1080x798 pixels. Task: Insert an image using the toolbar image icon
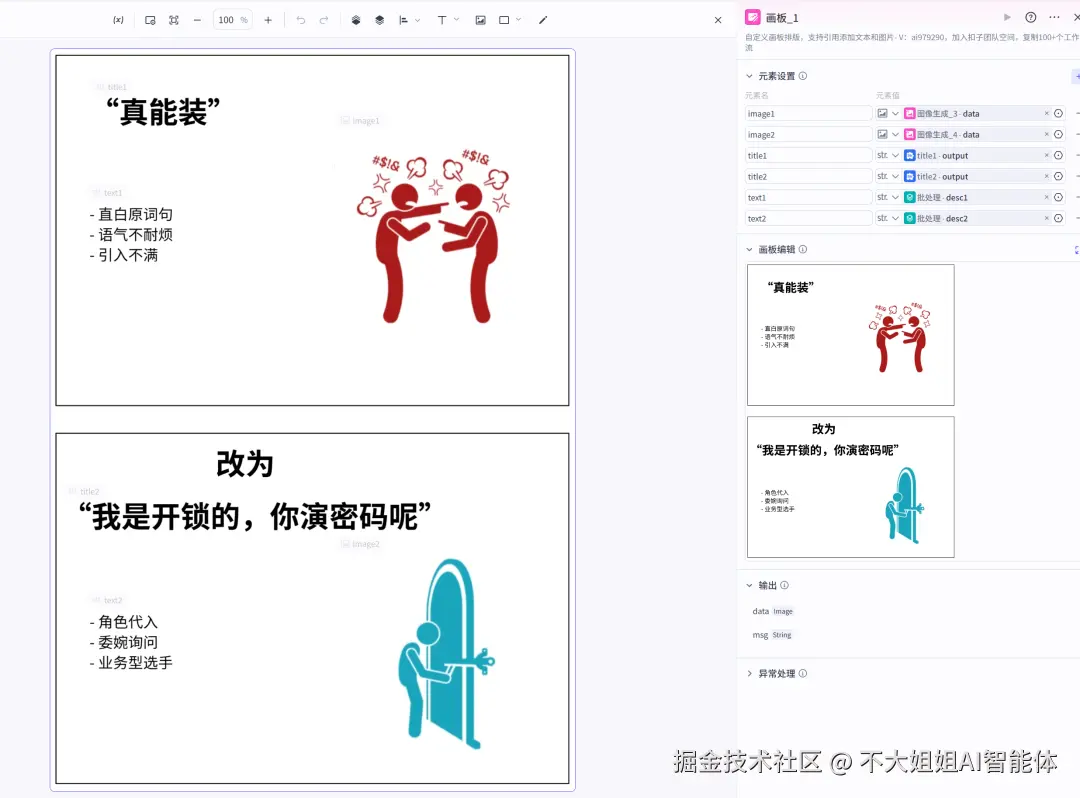[x=480, y=19]
